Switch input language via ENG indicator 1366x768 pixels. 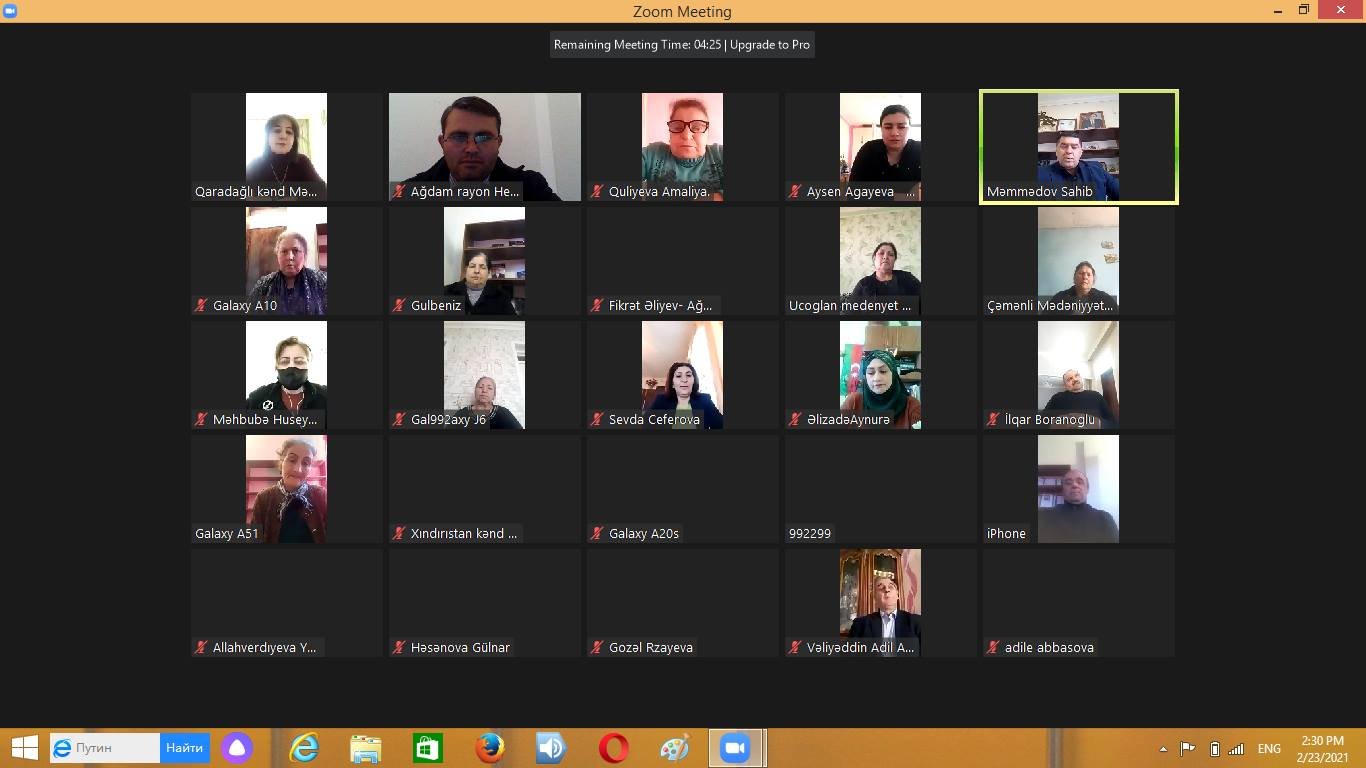pos(1269,749)
